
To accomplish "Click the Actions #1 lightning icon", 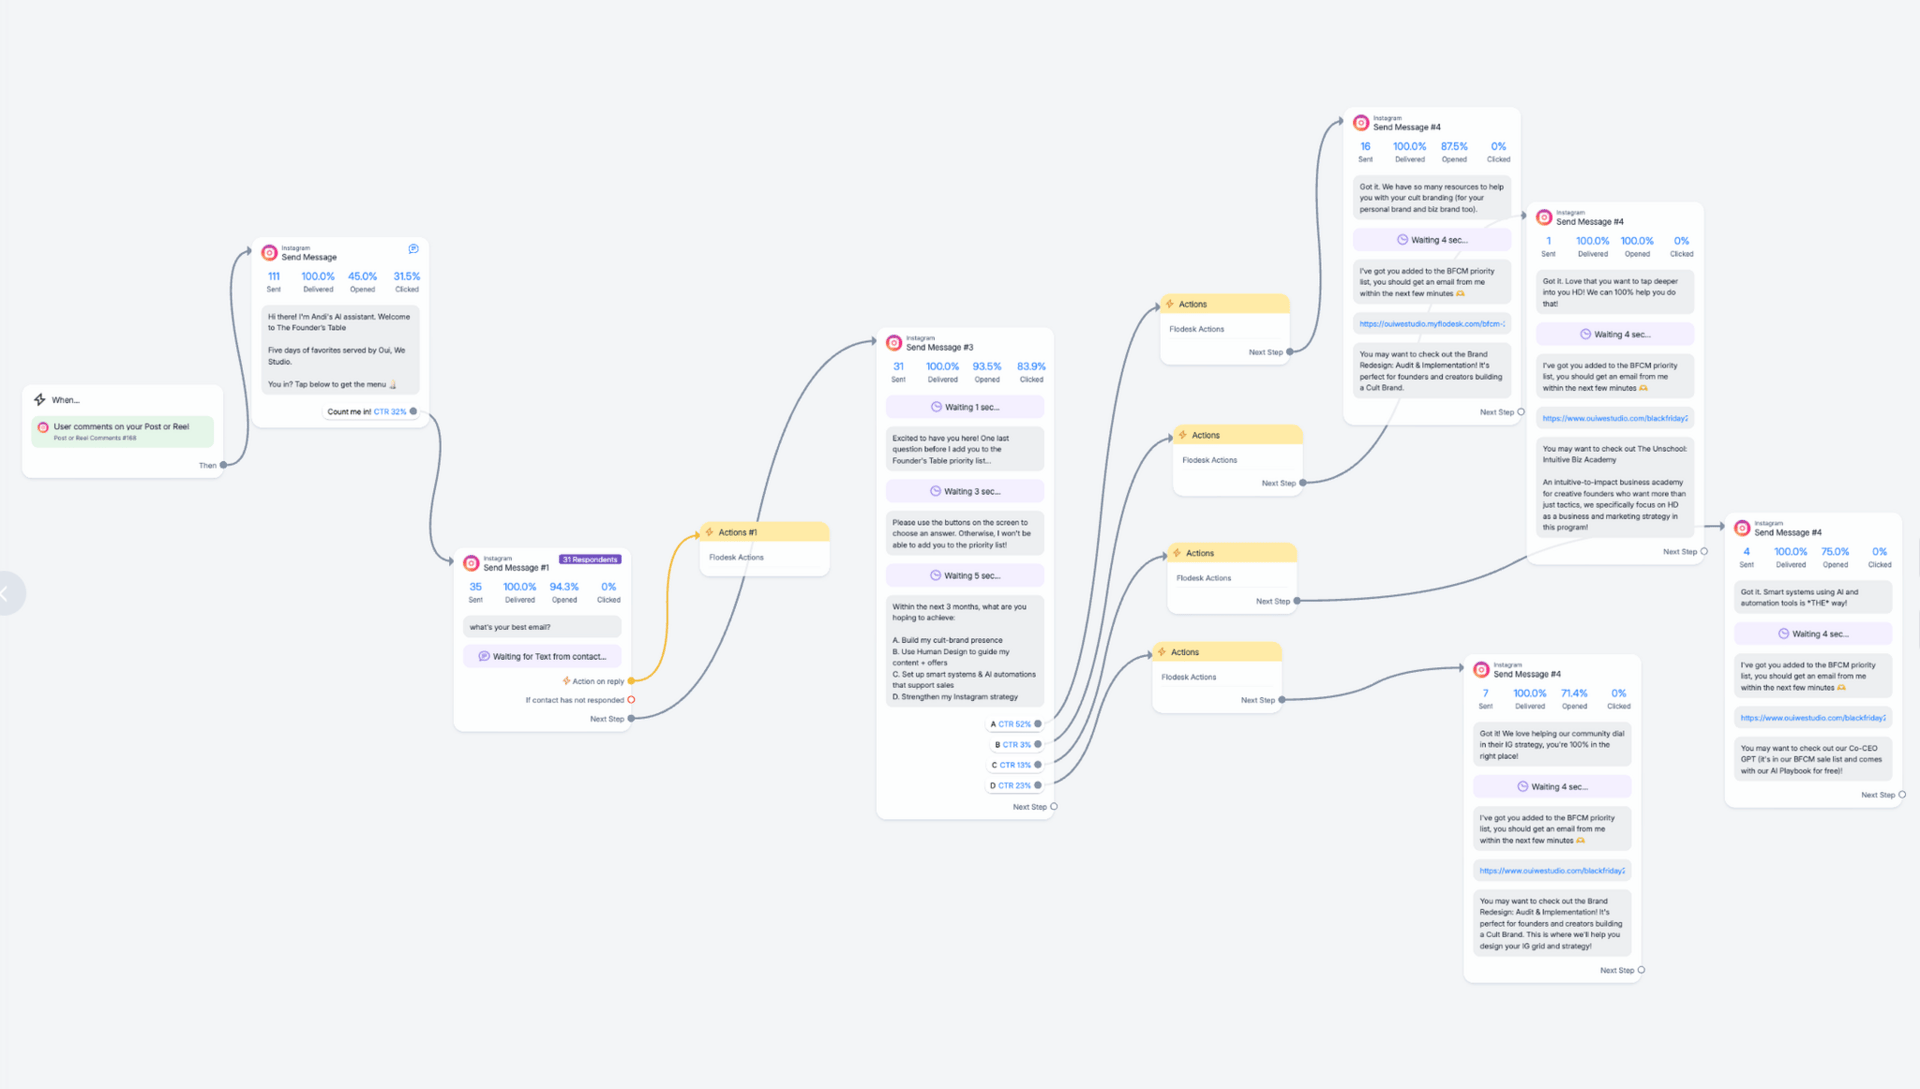I will 709,532.
